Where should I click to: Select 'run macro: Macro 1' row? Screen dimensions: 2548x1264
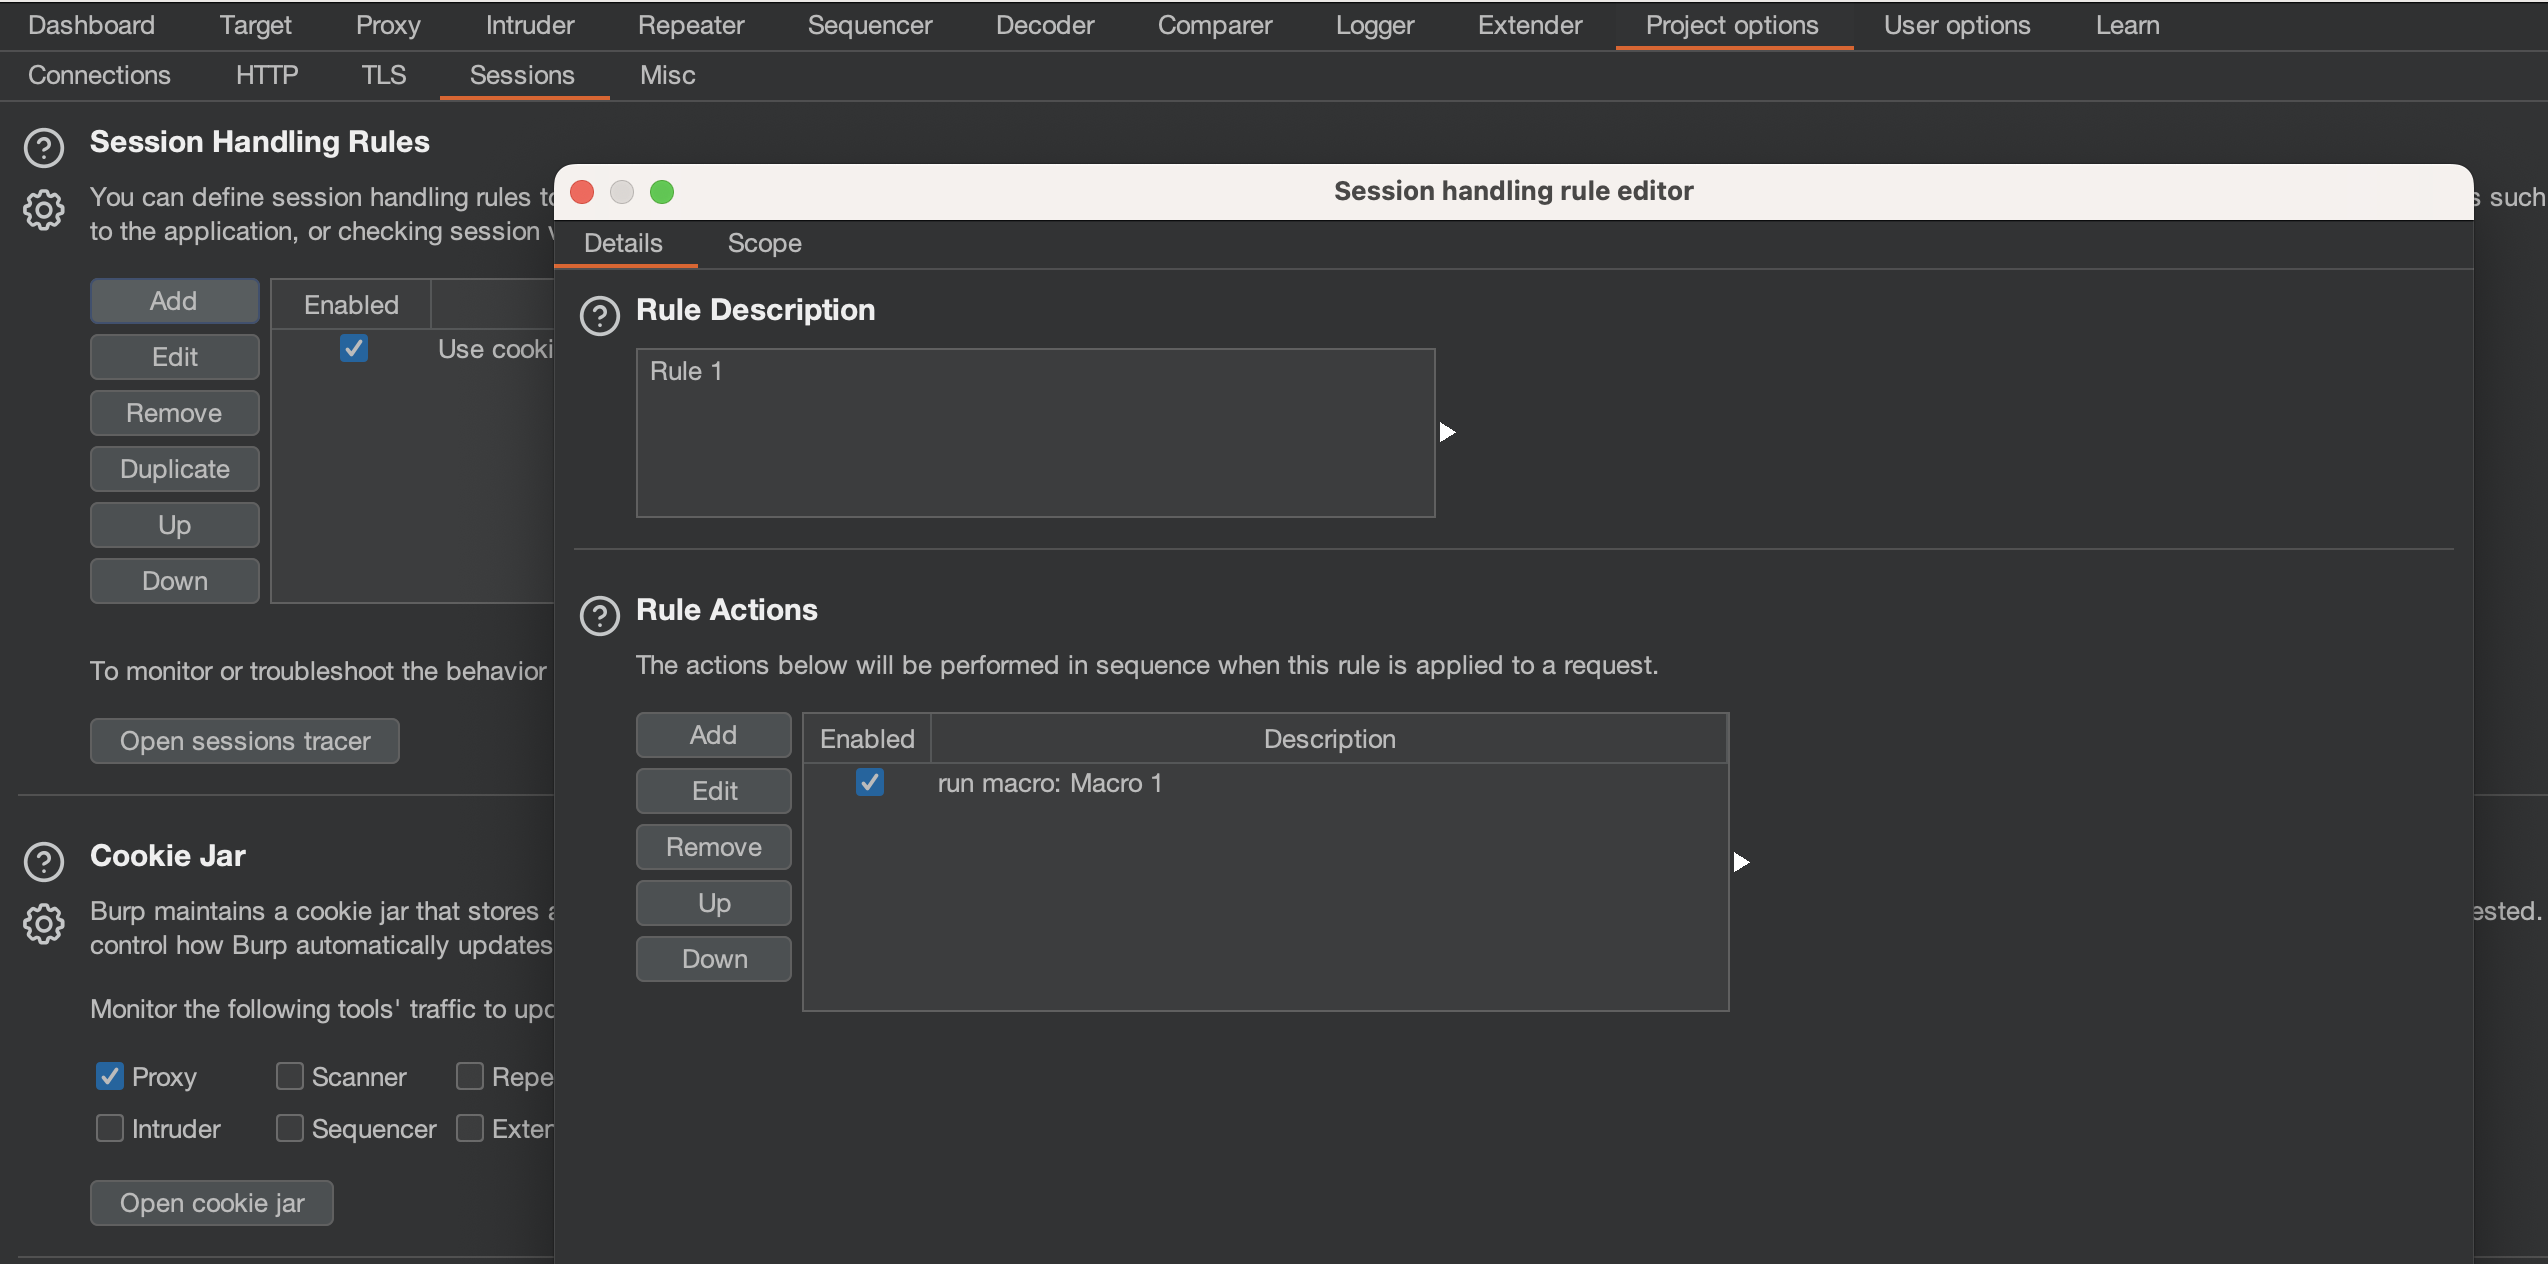[x=1265, y=783]
